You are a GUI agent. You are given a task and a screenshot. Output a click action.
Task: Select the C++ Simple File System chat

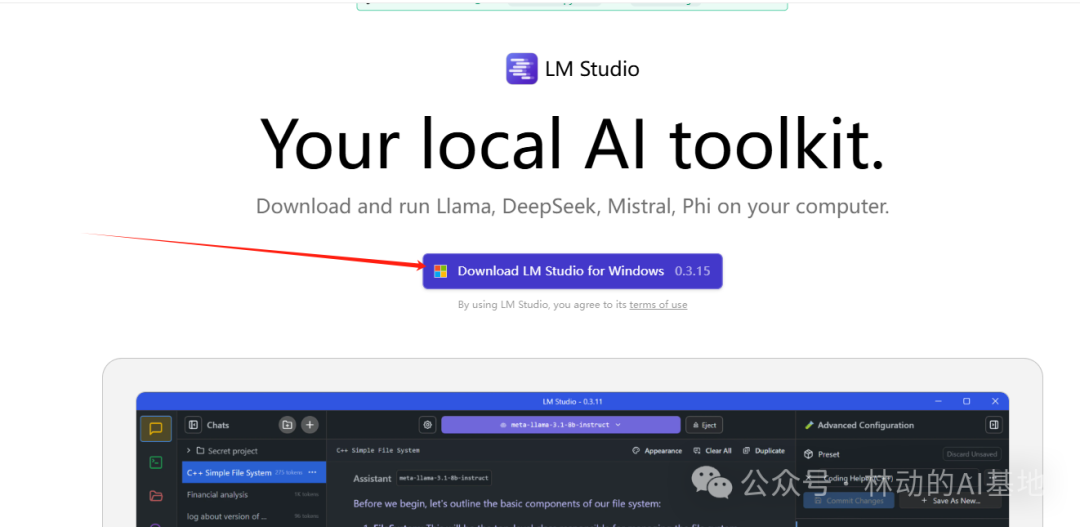click(x=253, y=473)
